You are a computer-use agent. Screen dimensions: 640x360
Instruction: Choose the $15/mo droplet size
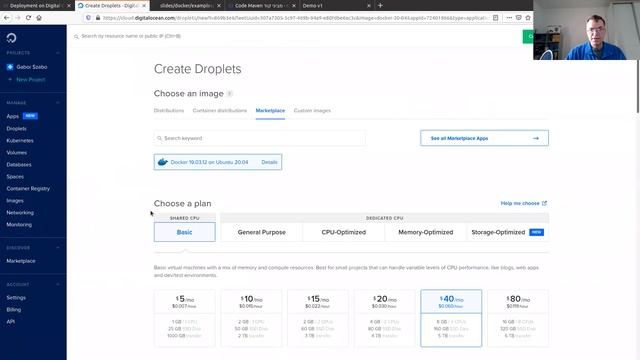pos(318,318)
